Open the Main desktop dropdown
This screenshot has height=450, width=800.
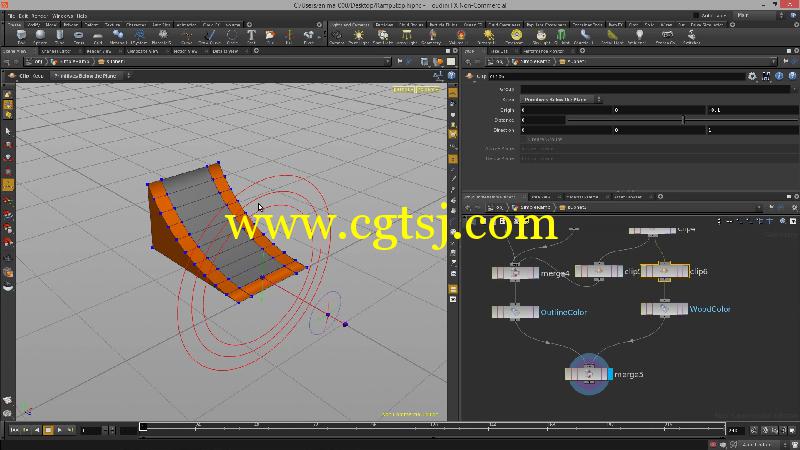[x=758, y=16]
